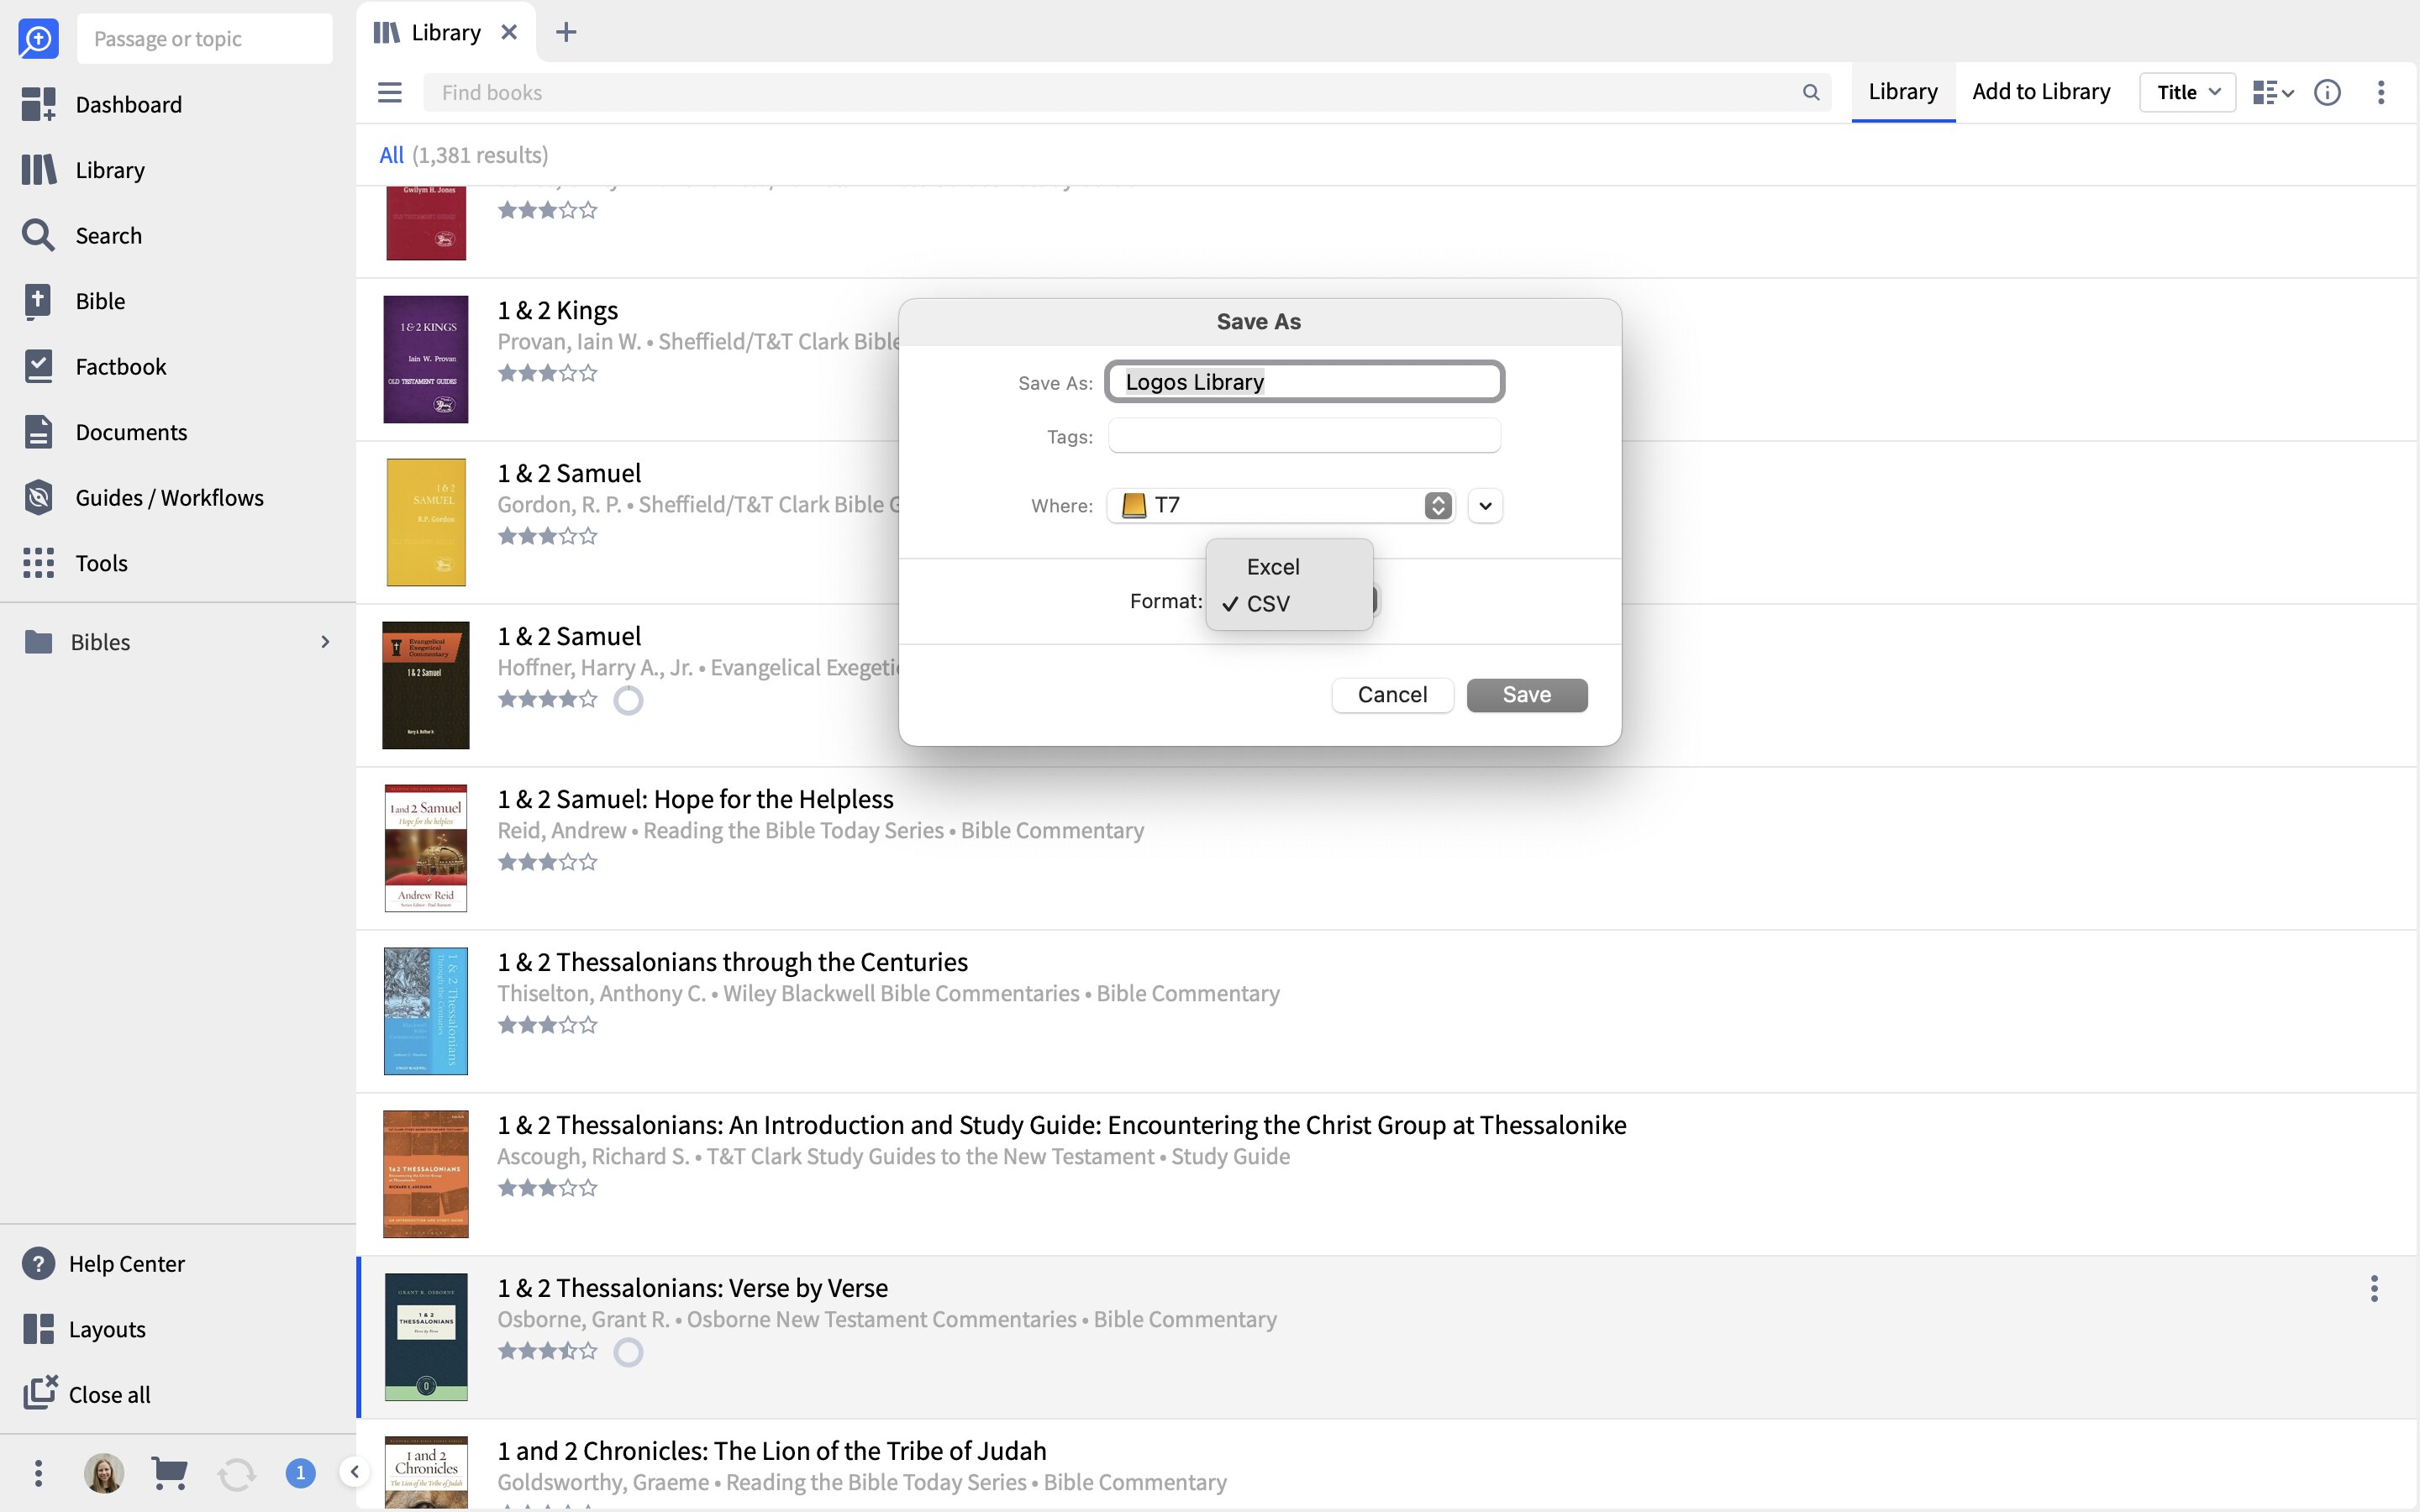Open 1 and 2 Chronicles Lion of Judah title
The image size is (2420, 1512).
pos(772,1450)
